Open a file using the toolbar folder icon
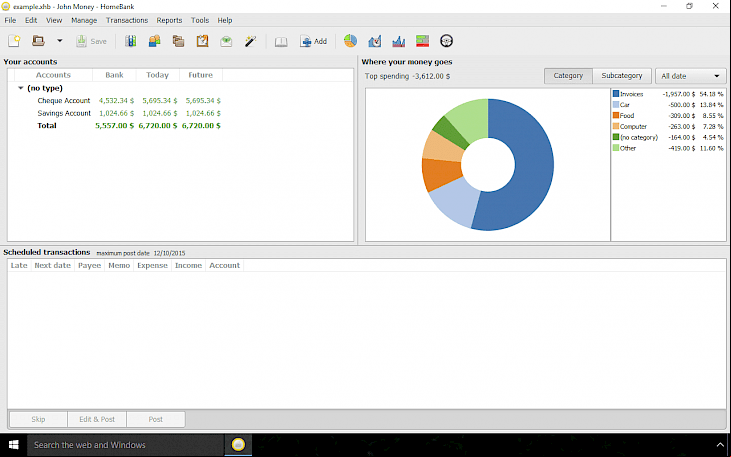This screenshot has height=457, width=731. [x=38, y=41]
